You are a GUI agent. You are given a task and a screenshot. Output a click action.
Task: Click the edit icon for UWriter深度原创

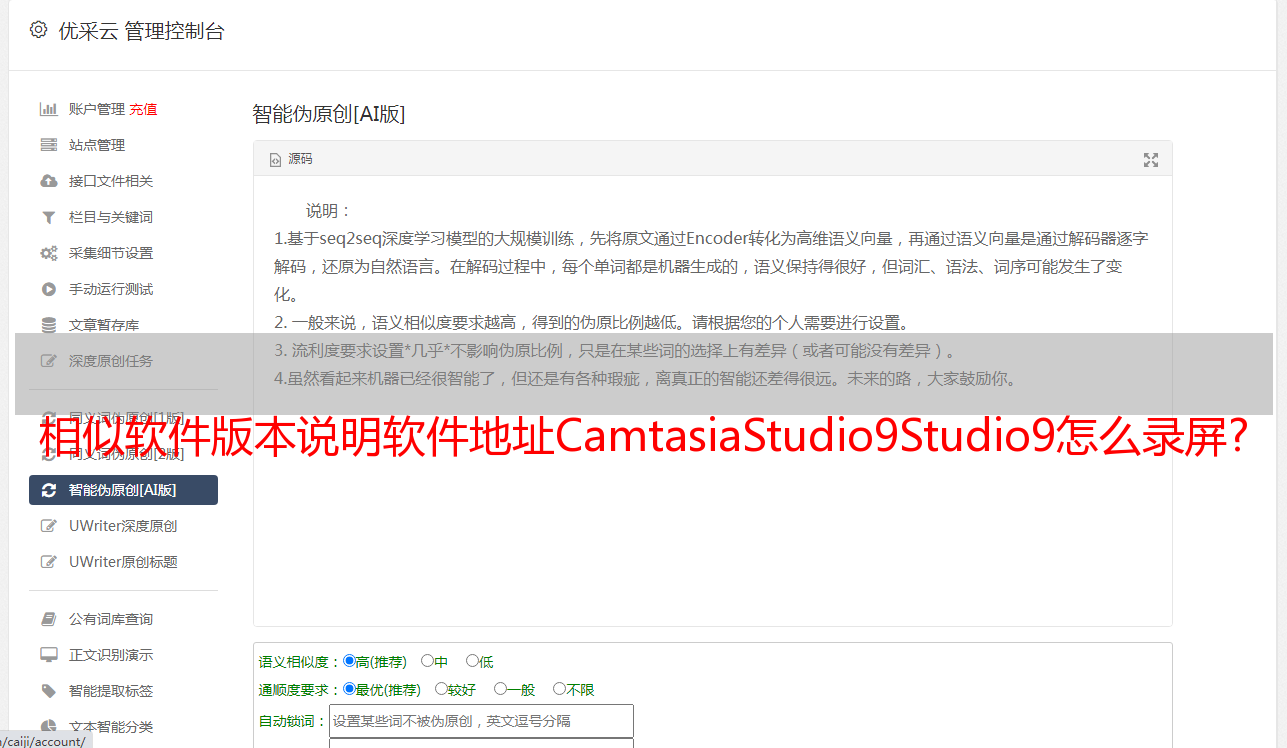click(x=48, y=526)
